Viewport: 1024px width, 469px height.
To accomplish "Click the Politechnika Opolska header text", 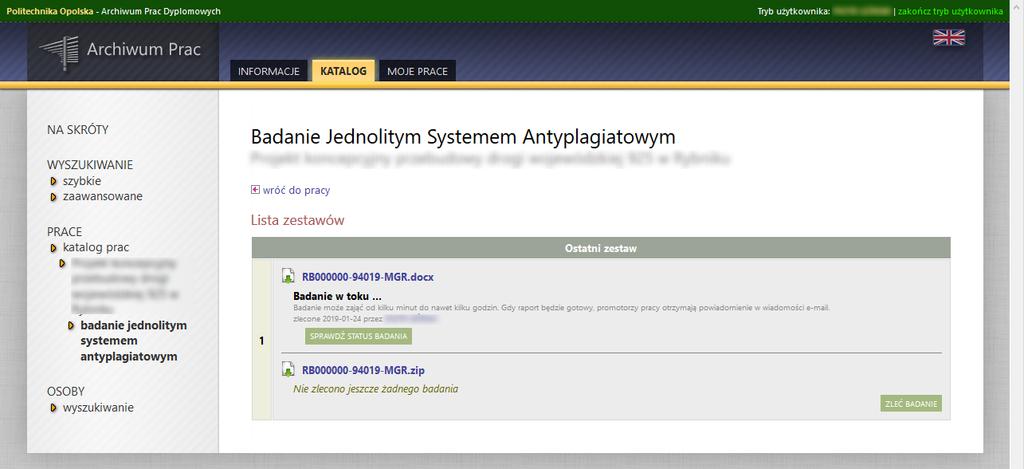I will (50, 11).
